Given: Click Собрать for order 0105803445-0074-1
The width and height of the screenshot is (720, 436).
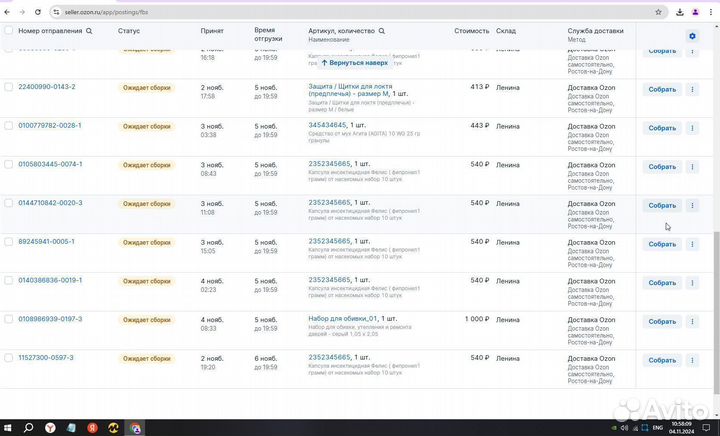Looking at the screenshot, I should click(662, 167).
